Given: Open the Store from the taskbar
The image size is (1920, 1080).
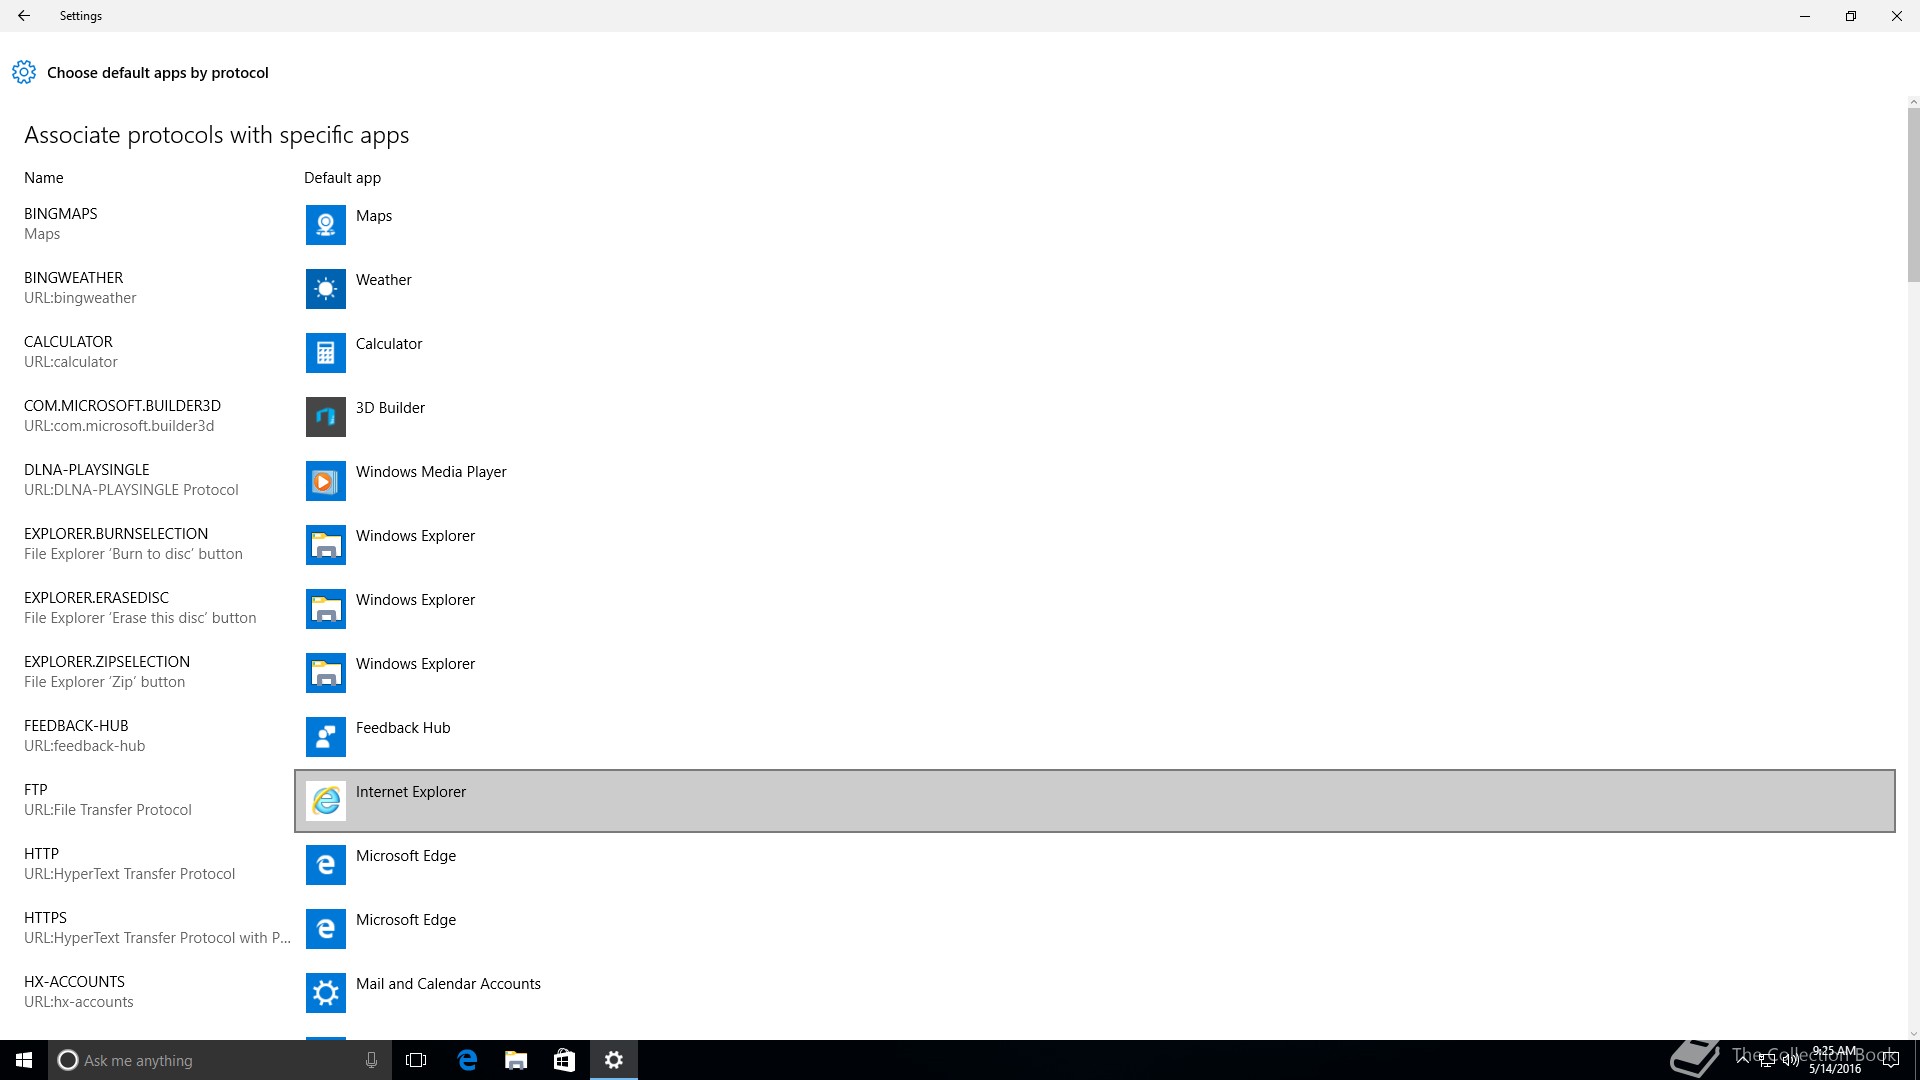Looking at the screenshot, I should pyautogui.click(x=564, y=1060).
